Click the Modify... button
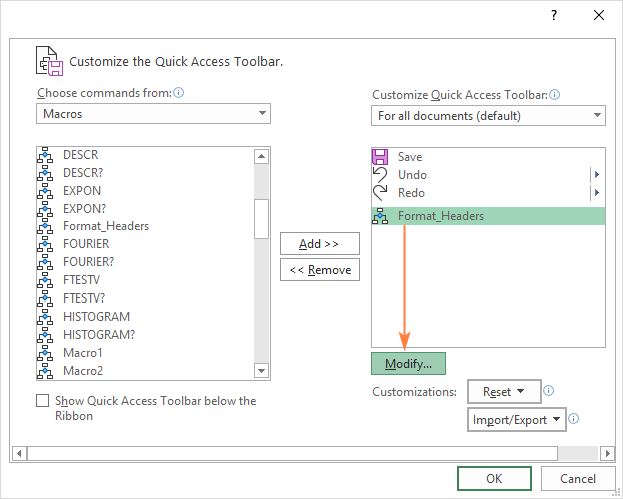 408,363
